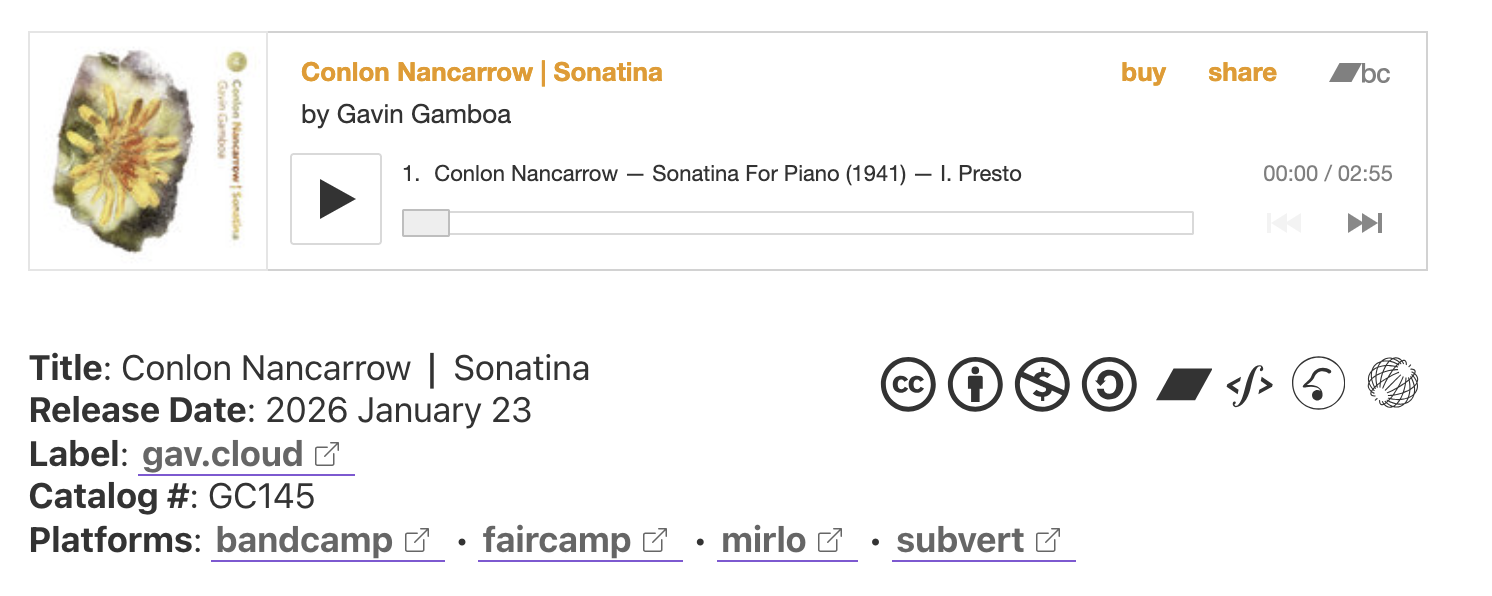1492x596 pixels.
Task: Go to the previous track
Action: [1284, 223]
